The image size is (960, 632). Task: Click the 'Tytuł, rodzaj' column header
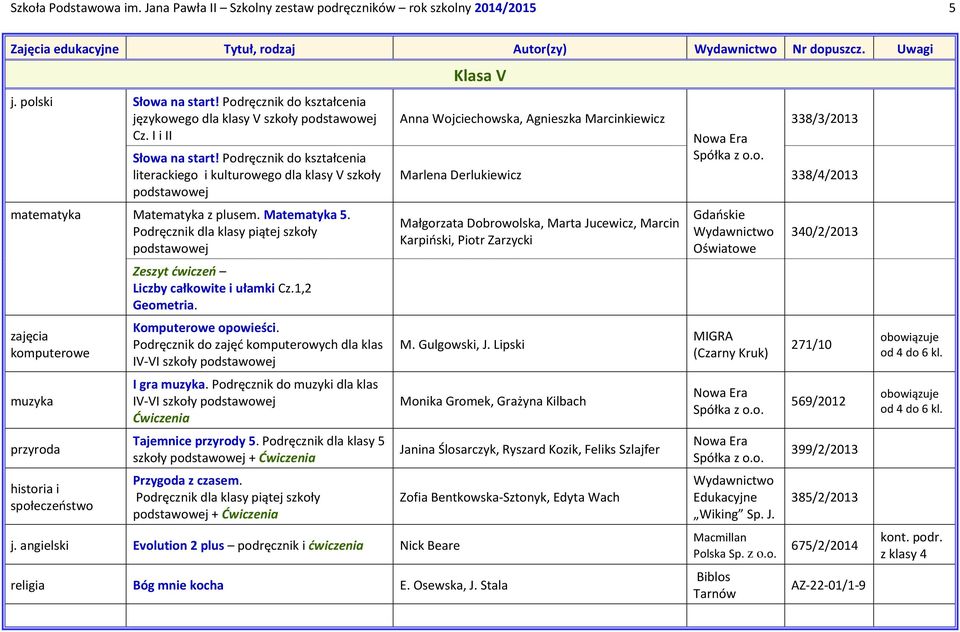point(260,49)
